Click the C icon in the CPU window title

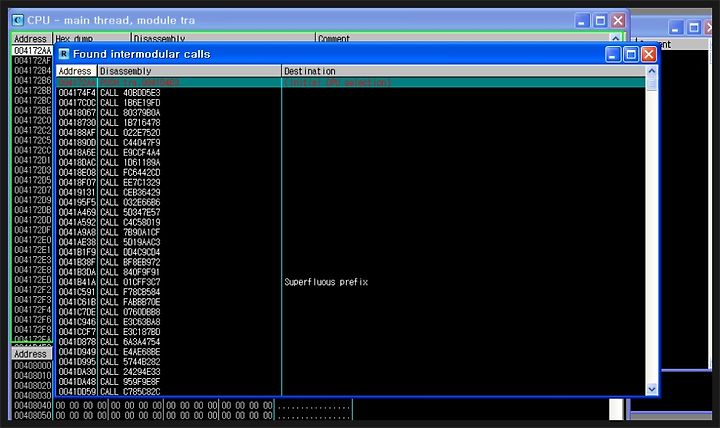(x=18, y=20)
